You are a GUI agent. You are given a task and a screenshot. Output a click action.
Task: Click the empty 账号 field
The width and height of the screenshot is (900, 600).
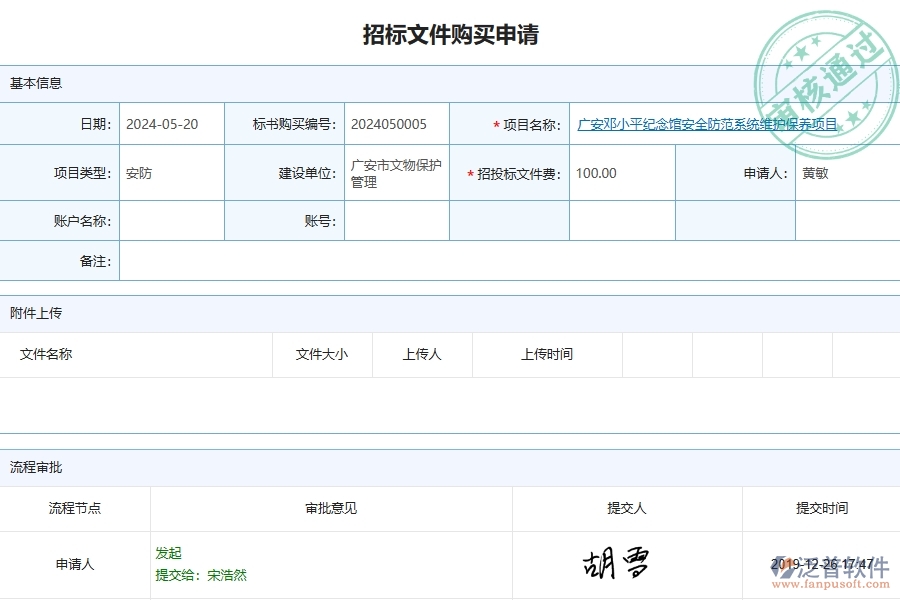(395, 220)
